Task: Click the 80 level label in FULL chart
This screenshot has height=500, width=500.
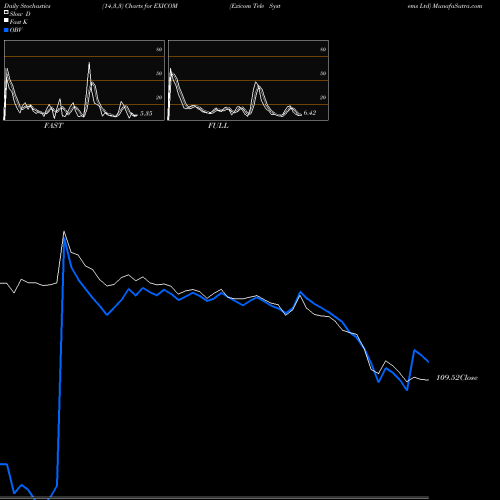Action: [323, 49]
